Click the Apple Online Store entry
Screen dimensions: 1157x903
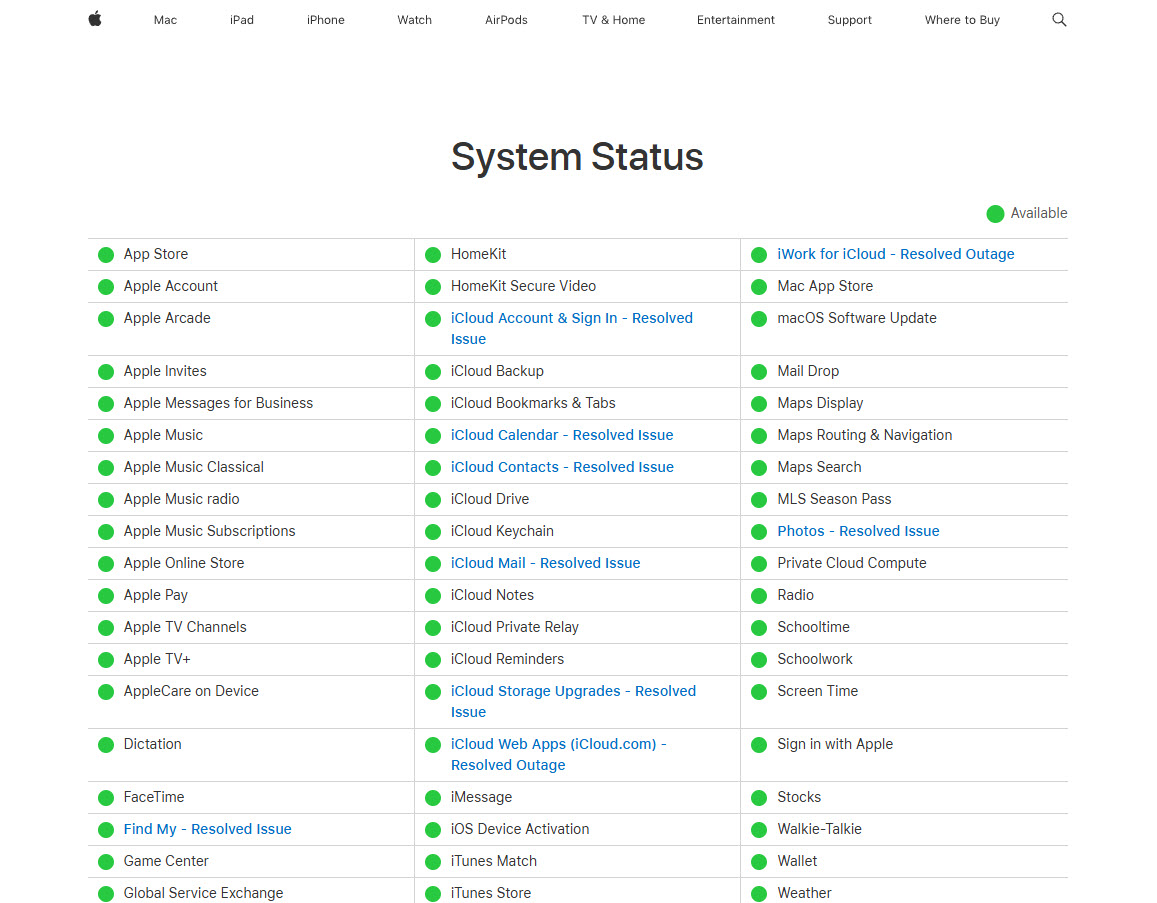point(184,563)
